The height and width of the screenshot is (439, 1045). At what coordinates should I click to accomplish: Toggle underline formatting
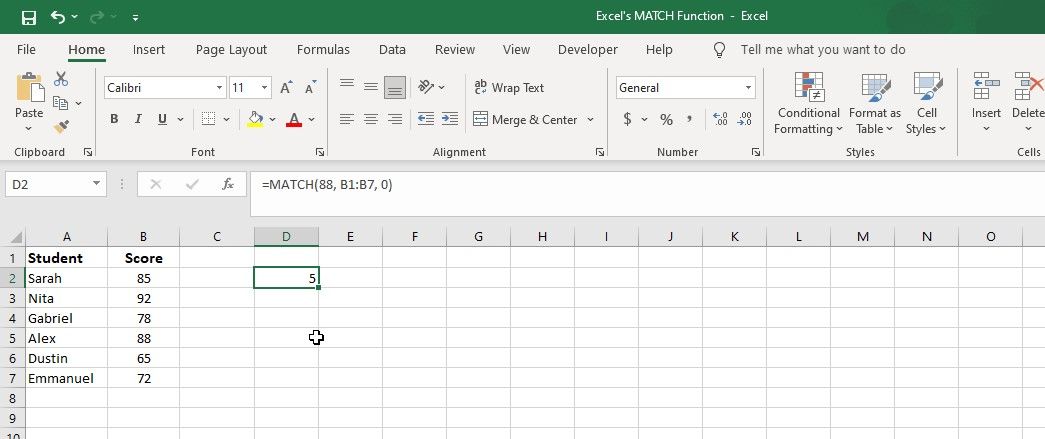(x=162, y=119)
